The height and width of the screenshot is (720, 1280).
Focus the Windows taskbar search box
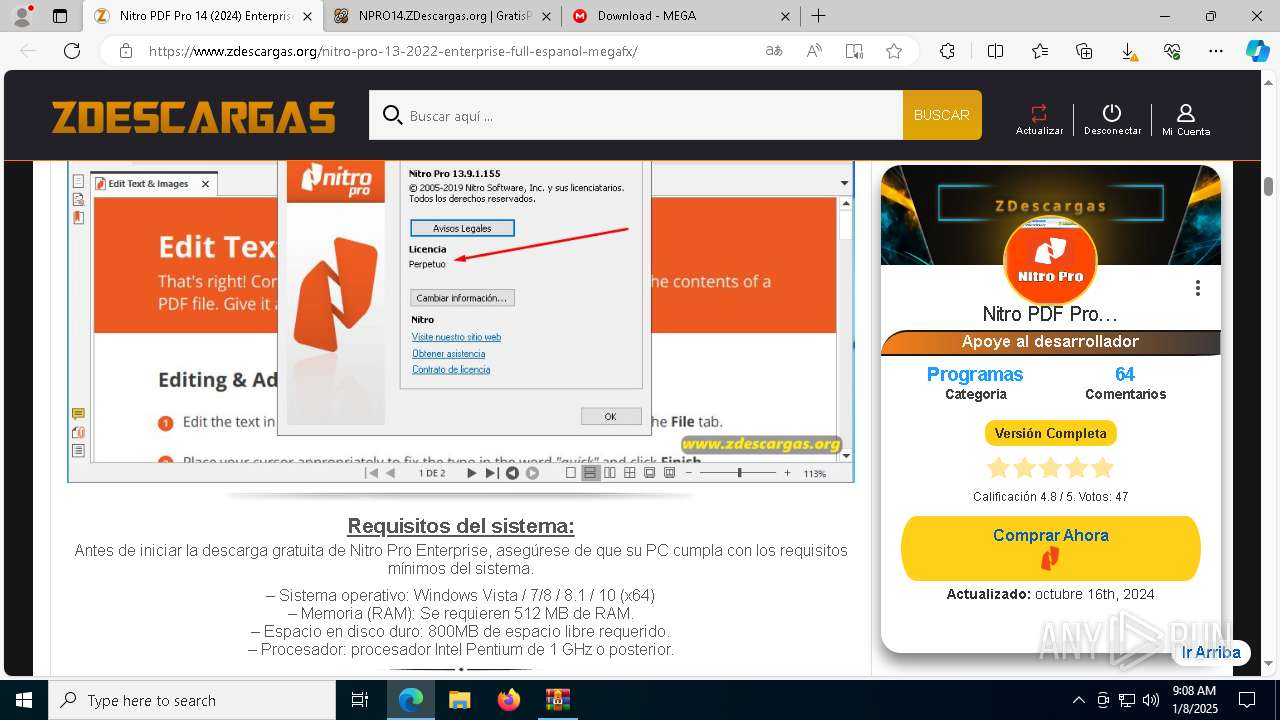[x=192, y=700]
